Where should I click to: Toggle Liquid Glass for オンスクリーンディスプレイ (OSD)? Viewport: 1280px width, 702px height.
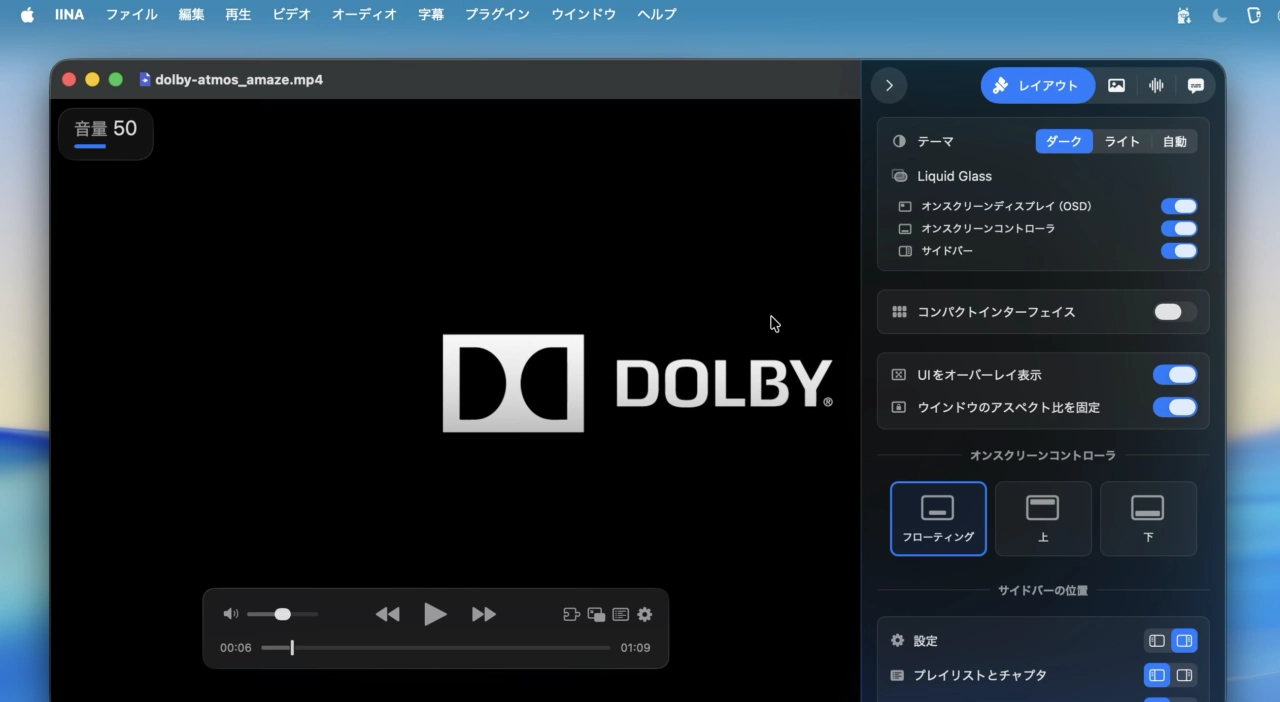click(x=1179, y=206)
